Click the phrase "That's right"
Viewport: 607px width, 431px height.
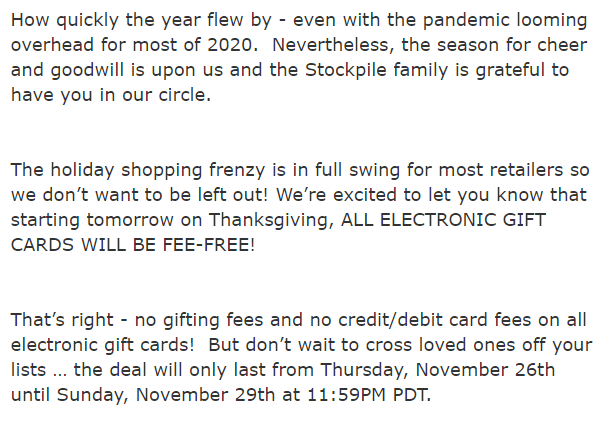62,320
